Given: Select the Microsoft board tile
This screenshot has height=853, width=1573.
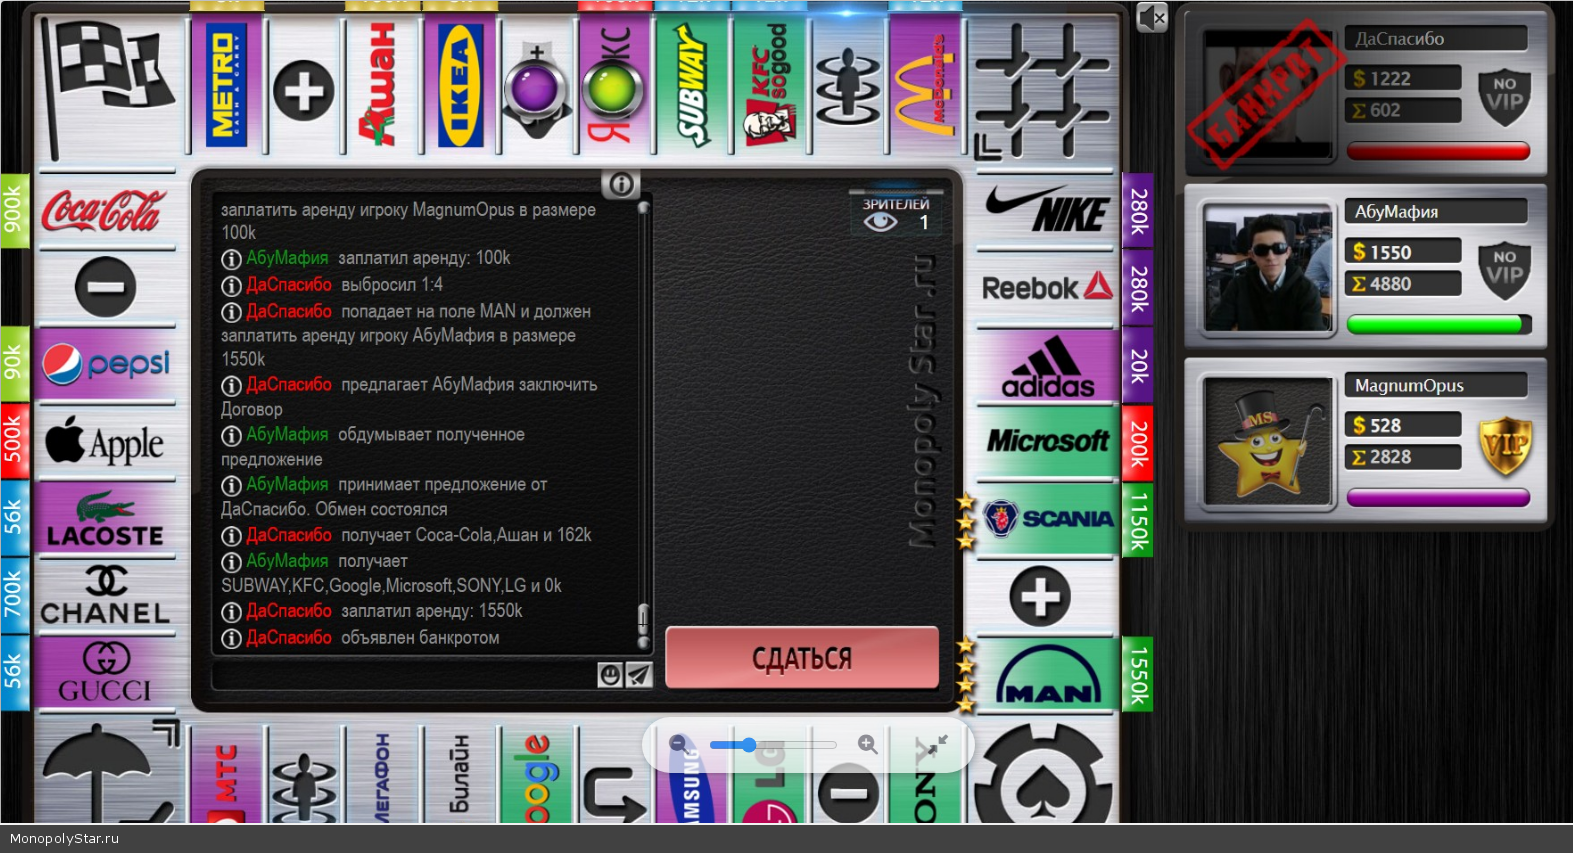Looking at the screenshot, I should tap(1046, 443).
